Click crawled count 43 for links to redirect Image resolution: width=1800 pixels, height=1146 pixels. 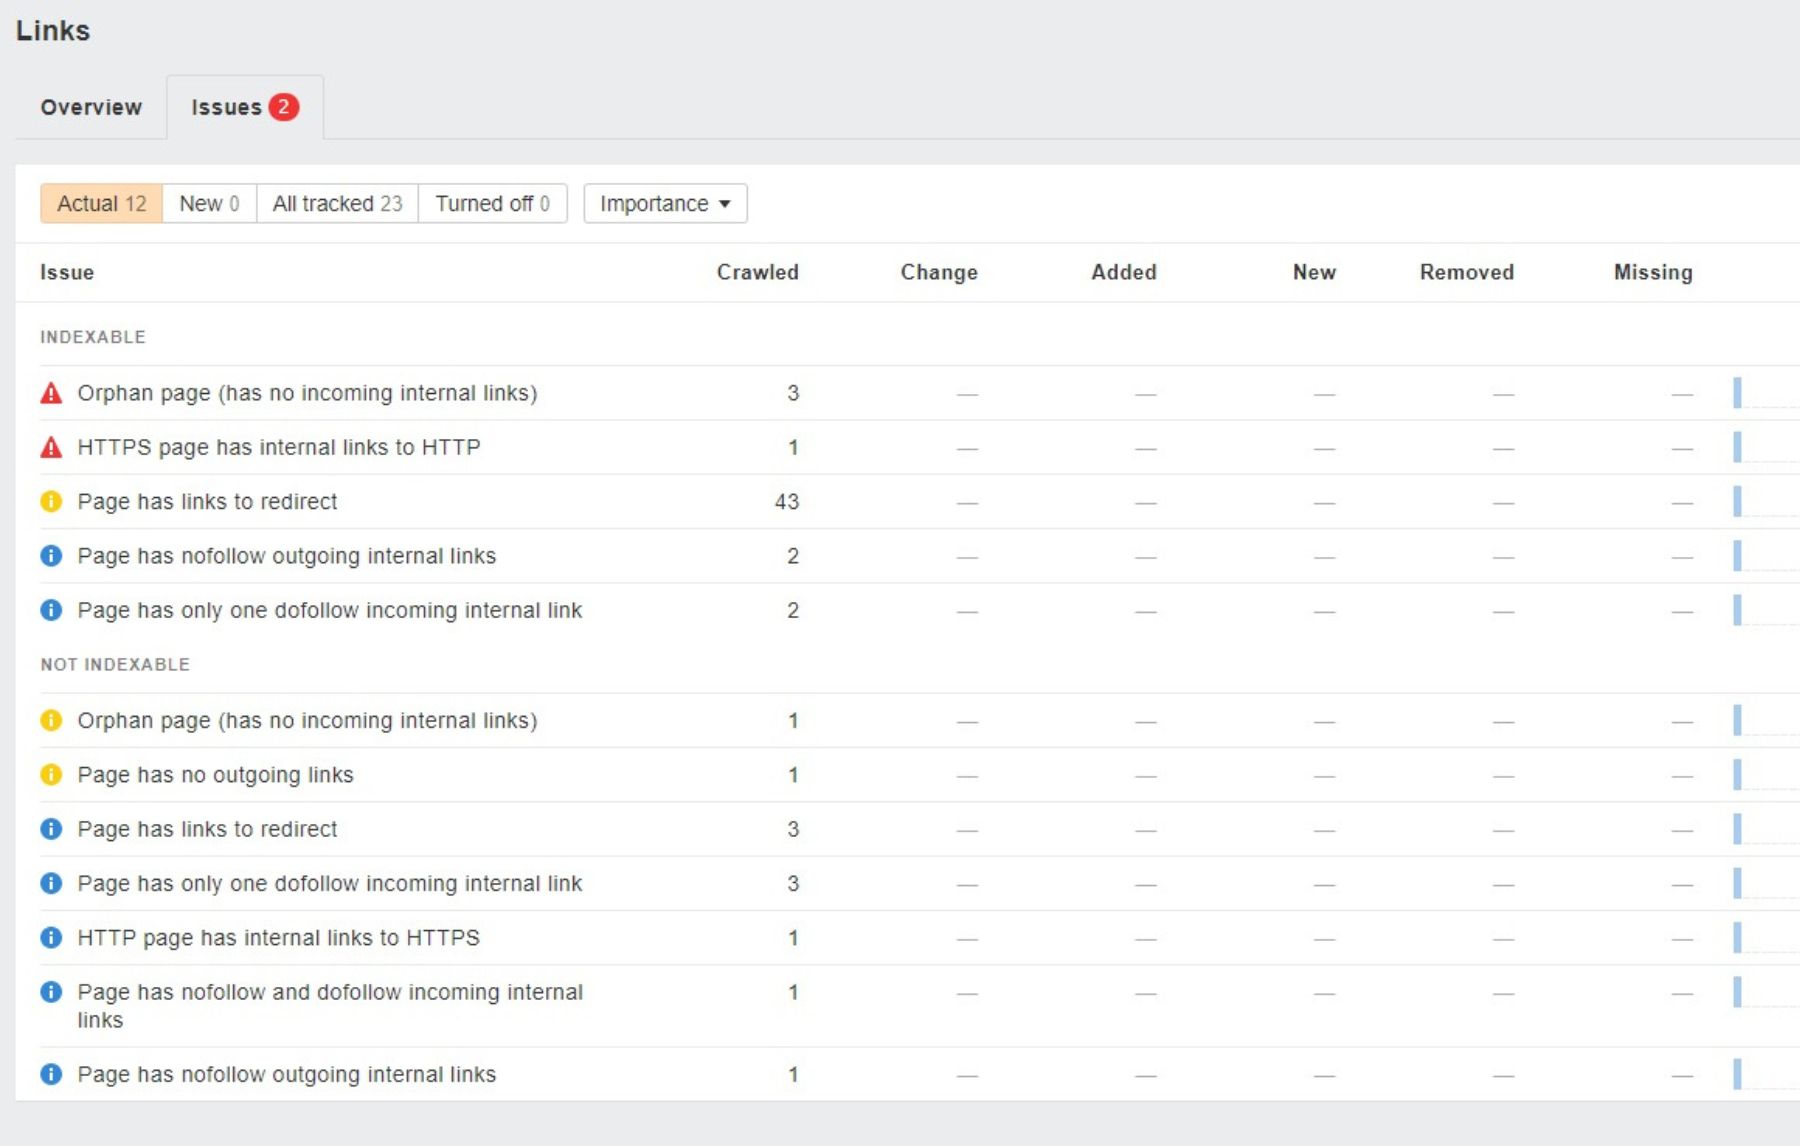(x=787, y=502)
